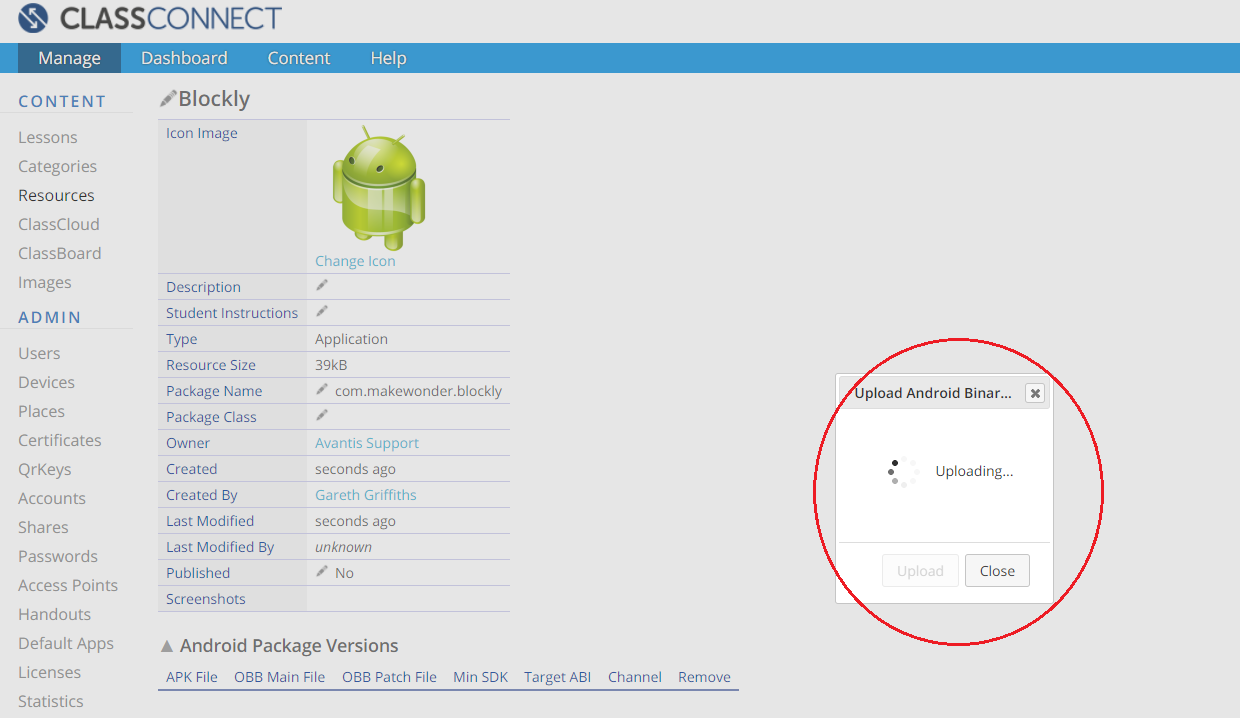Click the unknown Last Modified By value
This screenshot has height=718, width=1240.
tap(343, 547)
